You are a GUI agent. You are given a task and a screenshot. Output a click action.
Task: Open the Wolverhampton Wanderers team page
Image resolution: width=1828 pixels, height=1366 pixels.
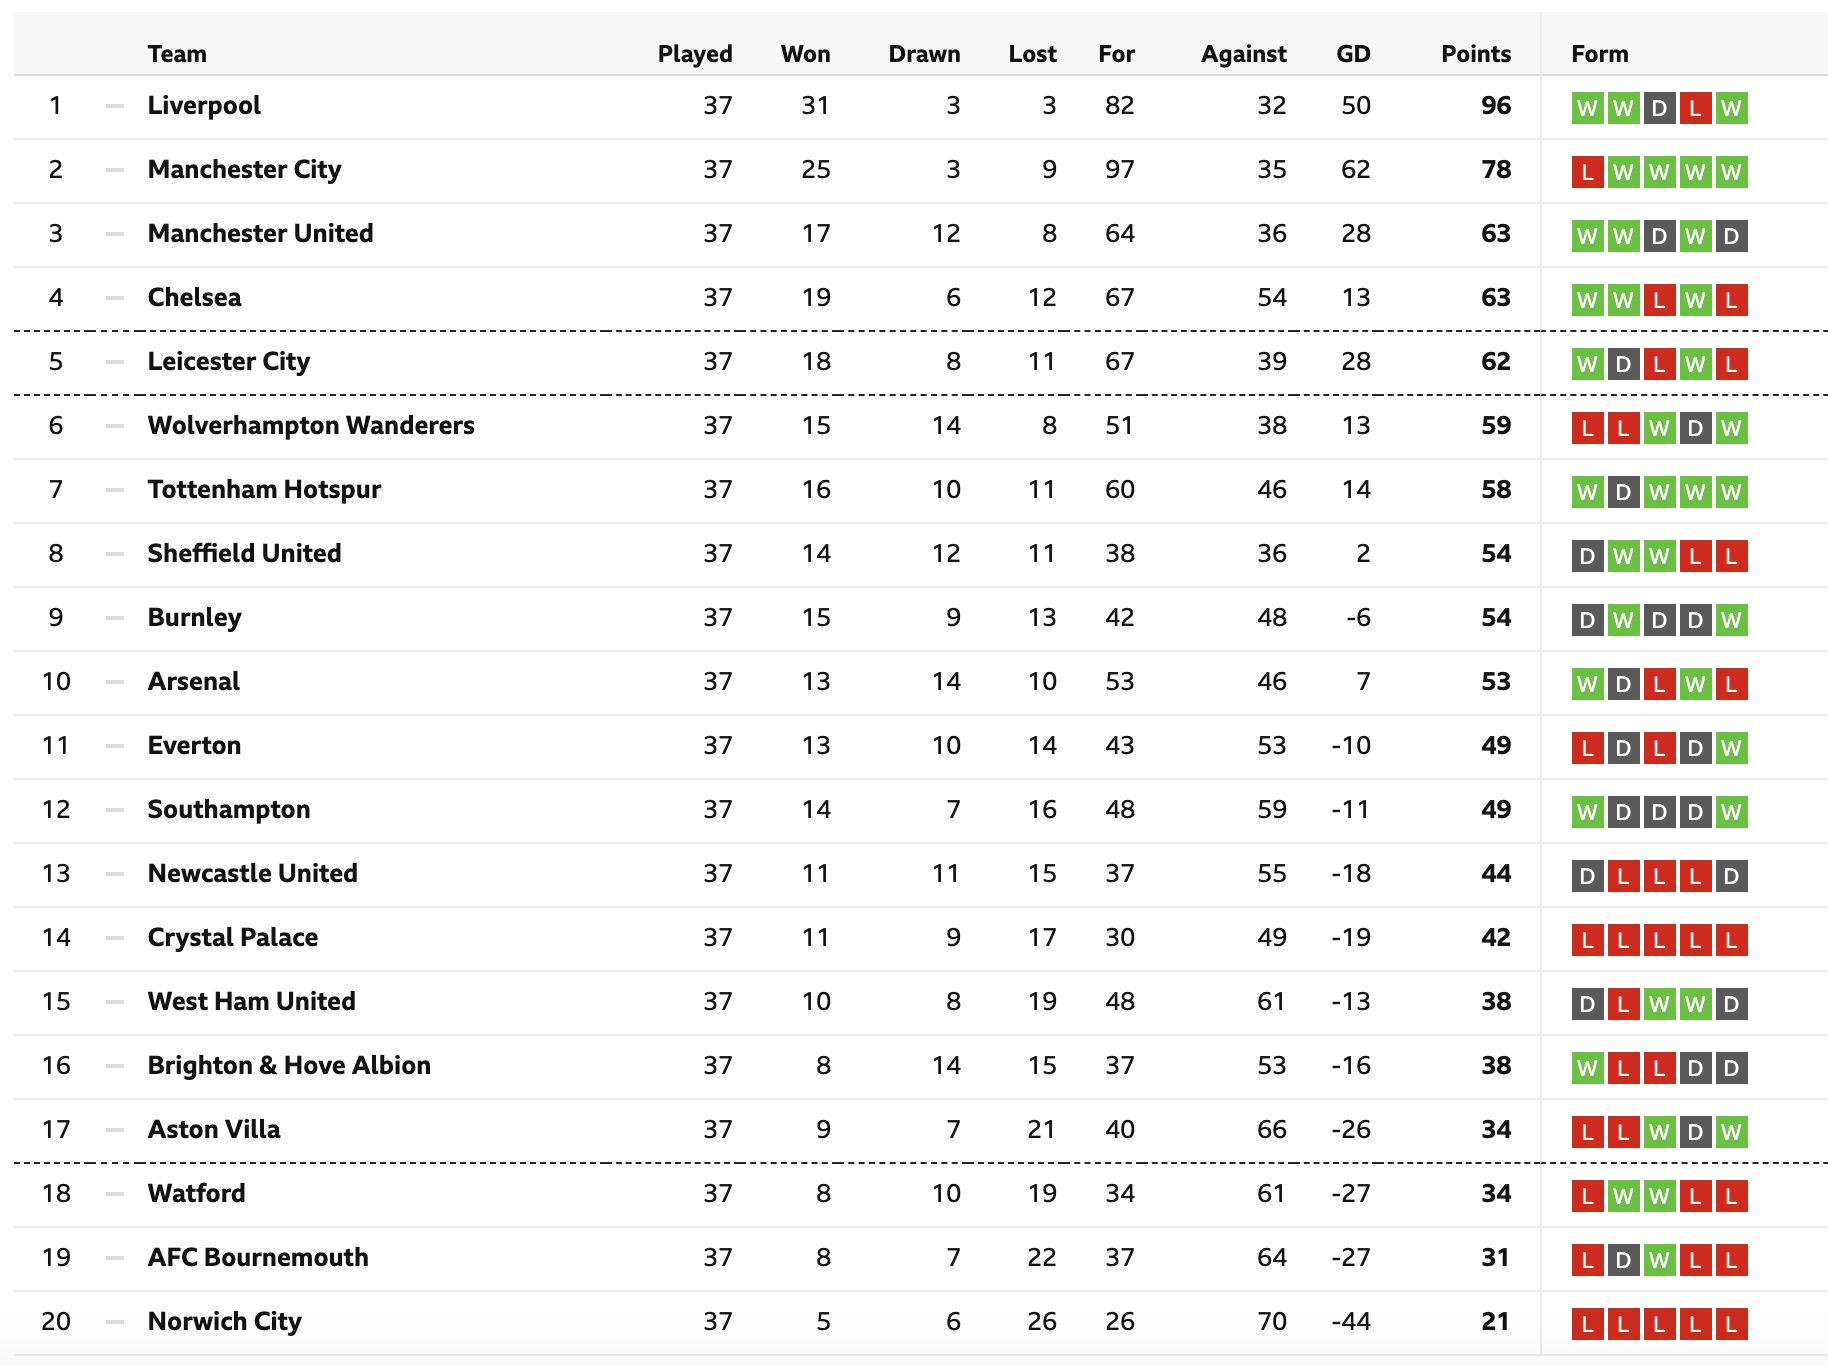pos(311,426)
